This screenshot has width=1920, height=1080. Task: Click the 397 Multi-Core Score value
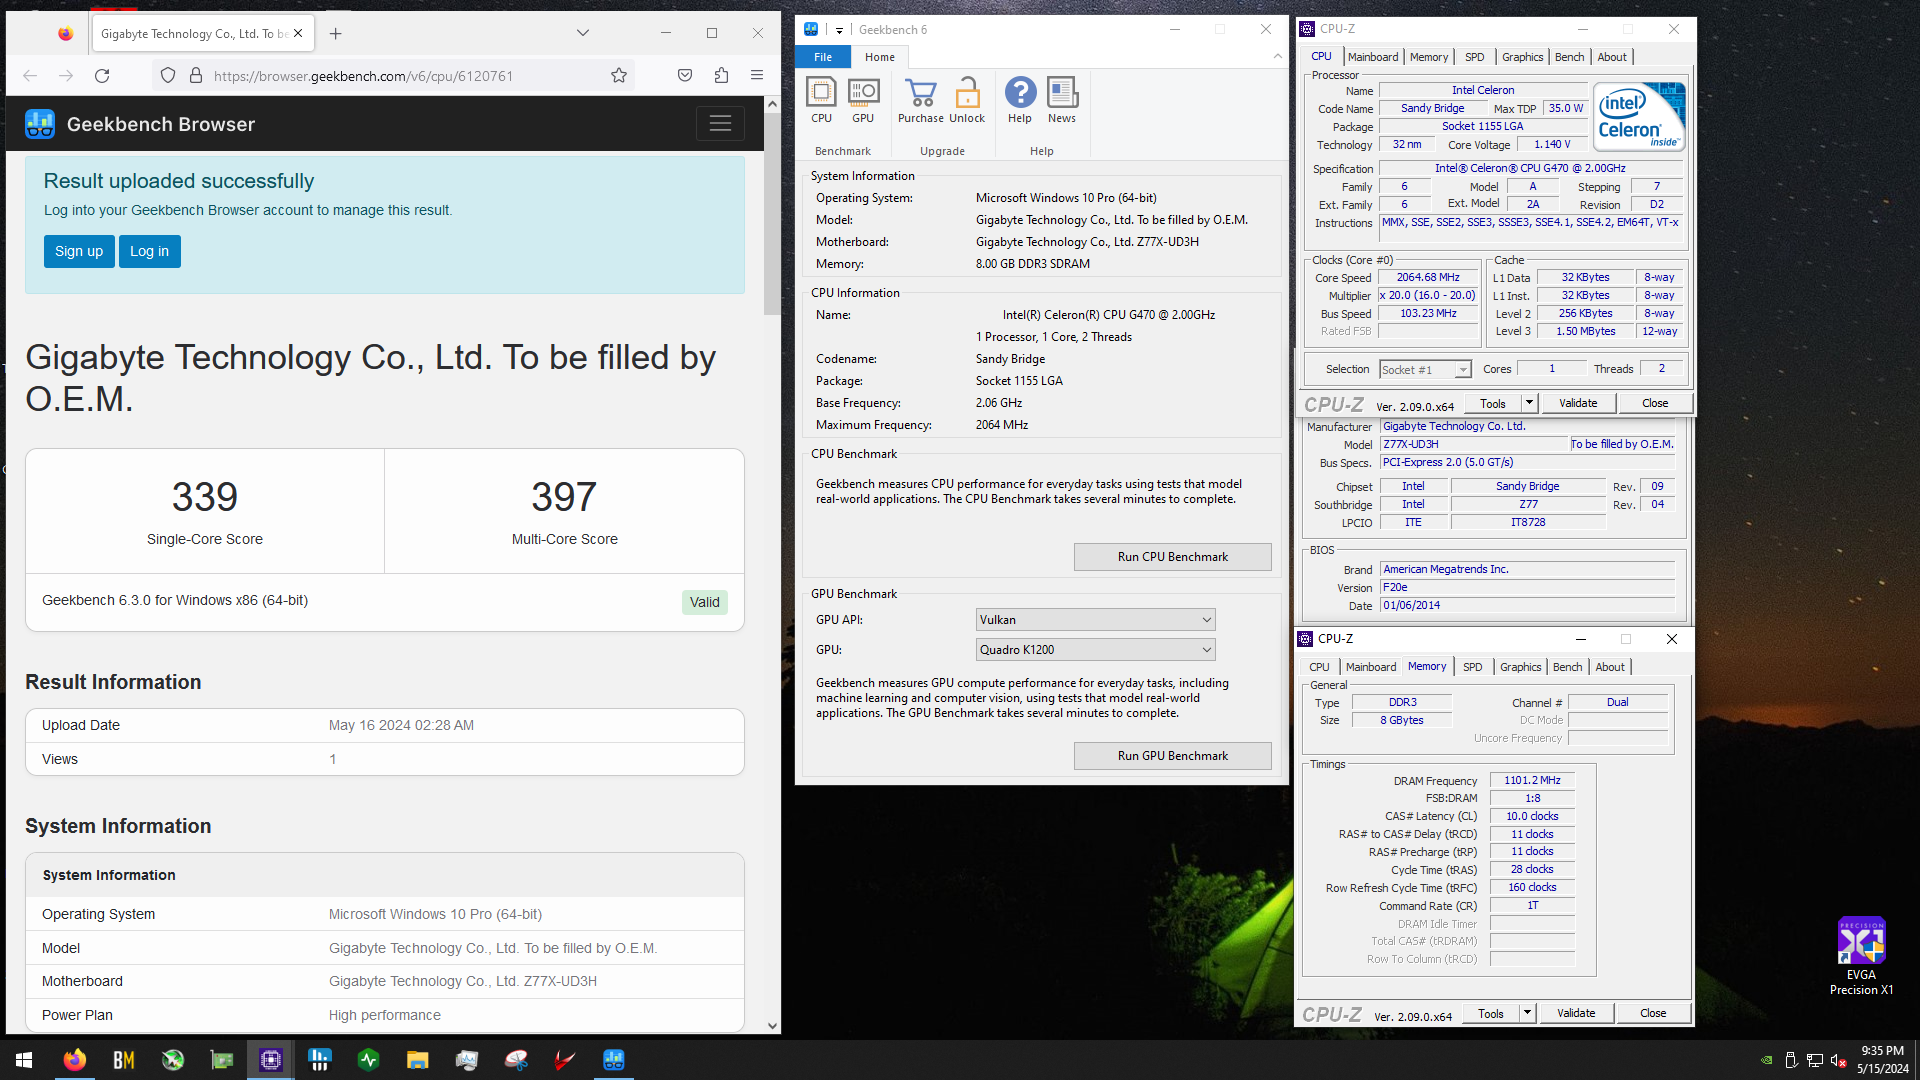click(564, 497)
